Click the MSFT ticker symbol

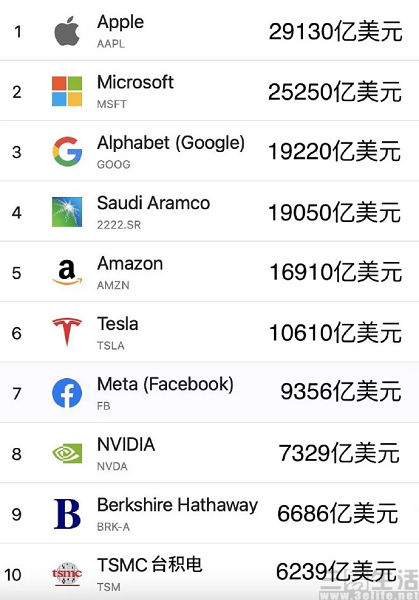tap(111, 104)
